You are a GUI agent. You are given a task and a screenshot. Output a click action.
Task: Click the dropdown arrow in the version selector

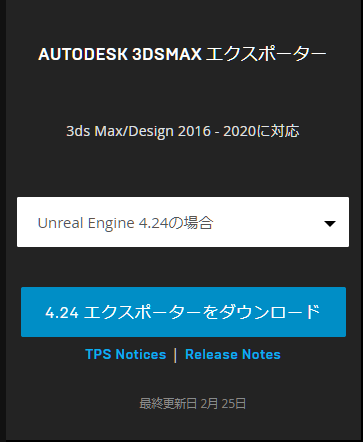tap(330, 224)
